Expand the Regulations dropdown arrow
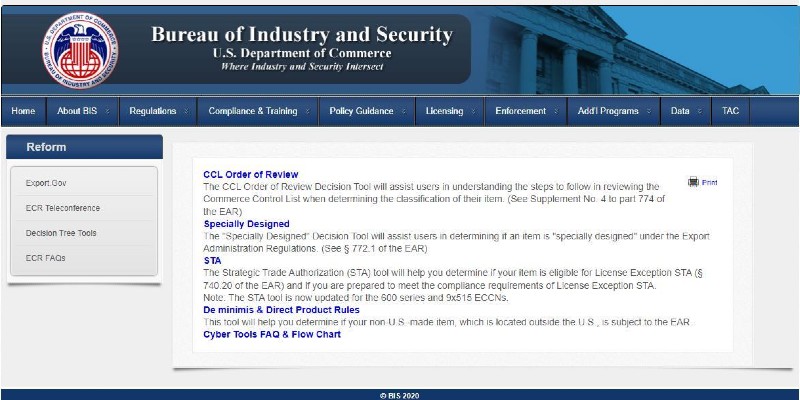The image size is (800, 400). (186, 111)
